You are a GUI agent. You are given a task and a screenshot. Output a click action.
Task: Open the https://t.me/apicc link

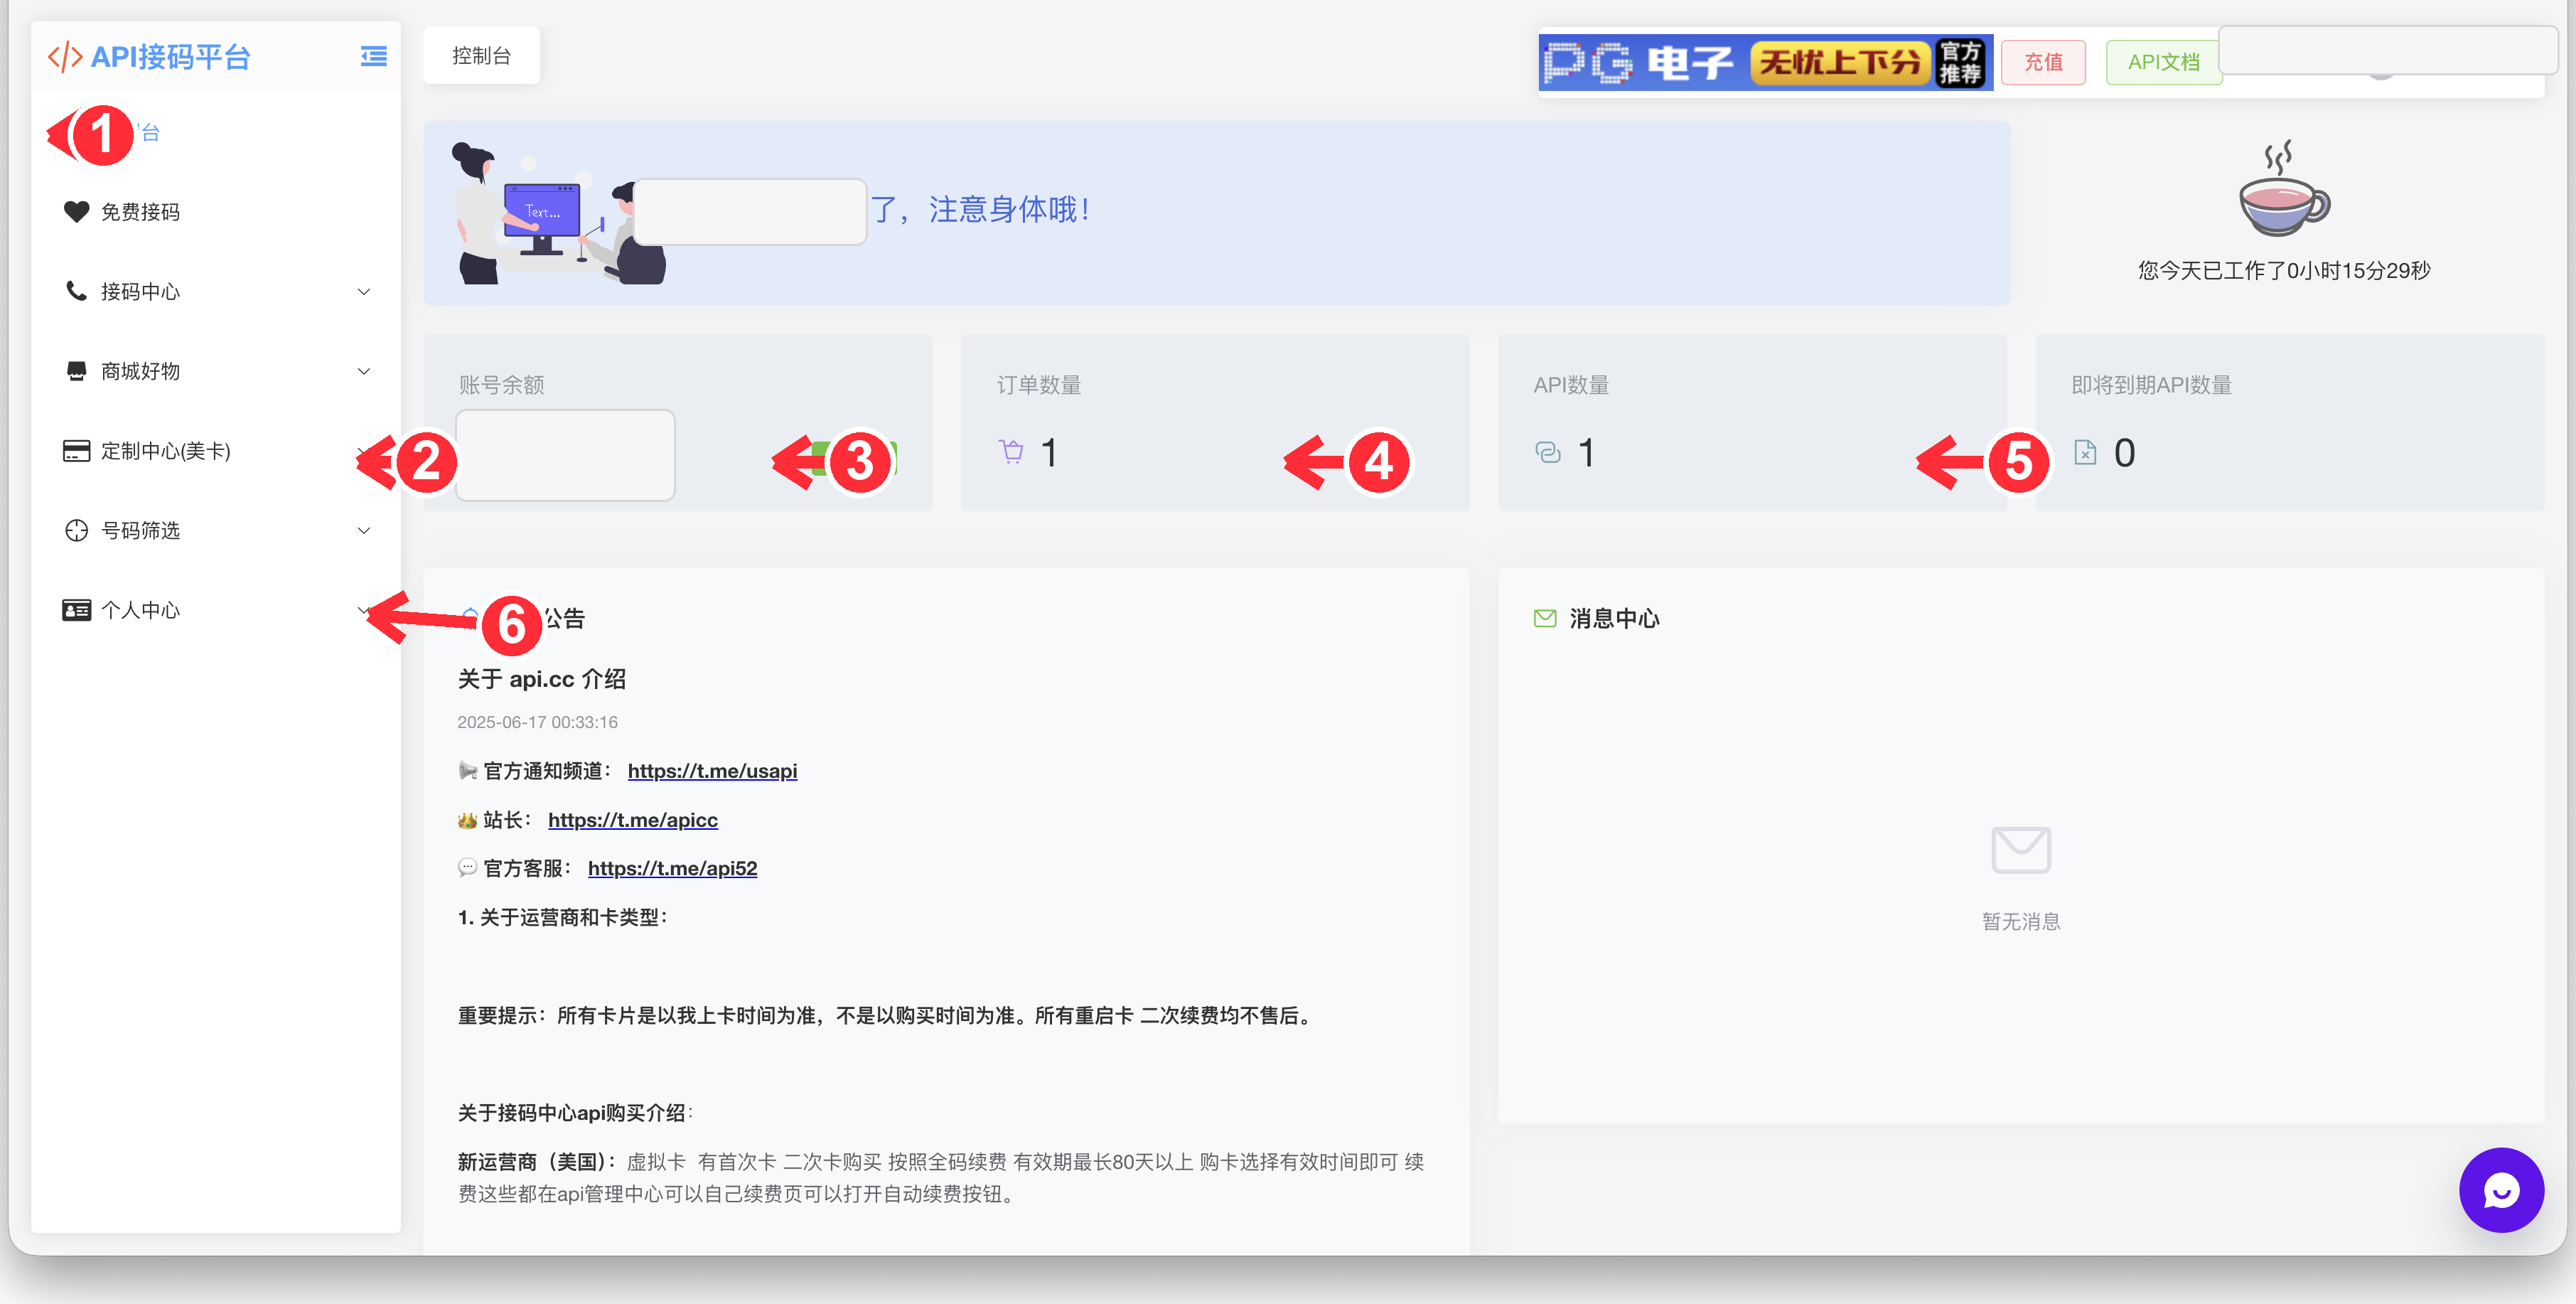(x=633, y=820)
